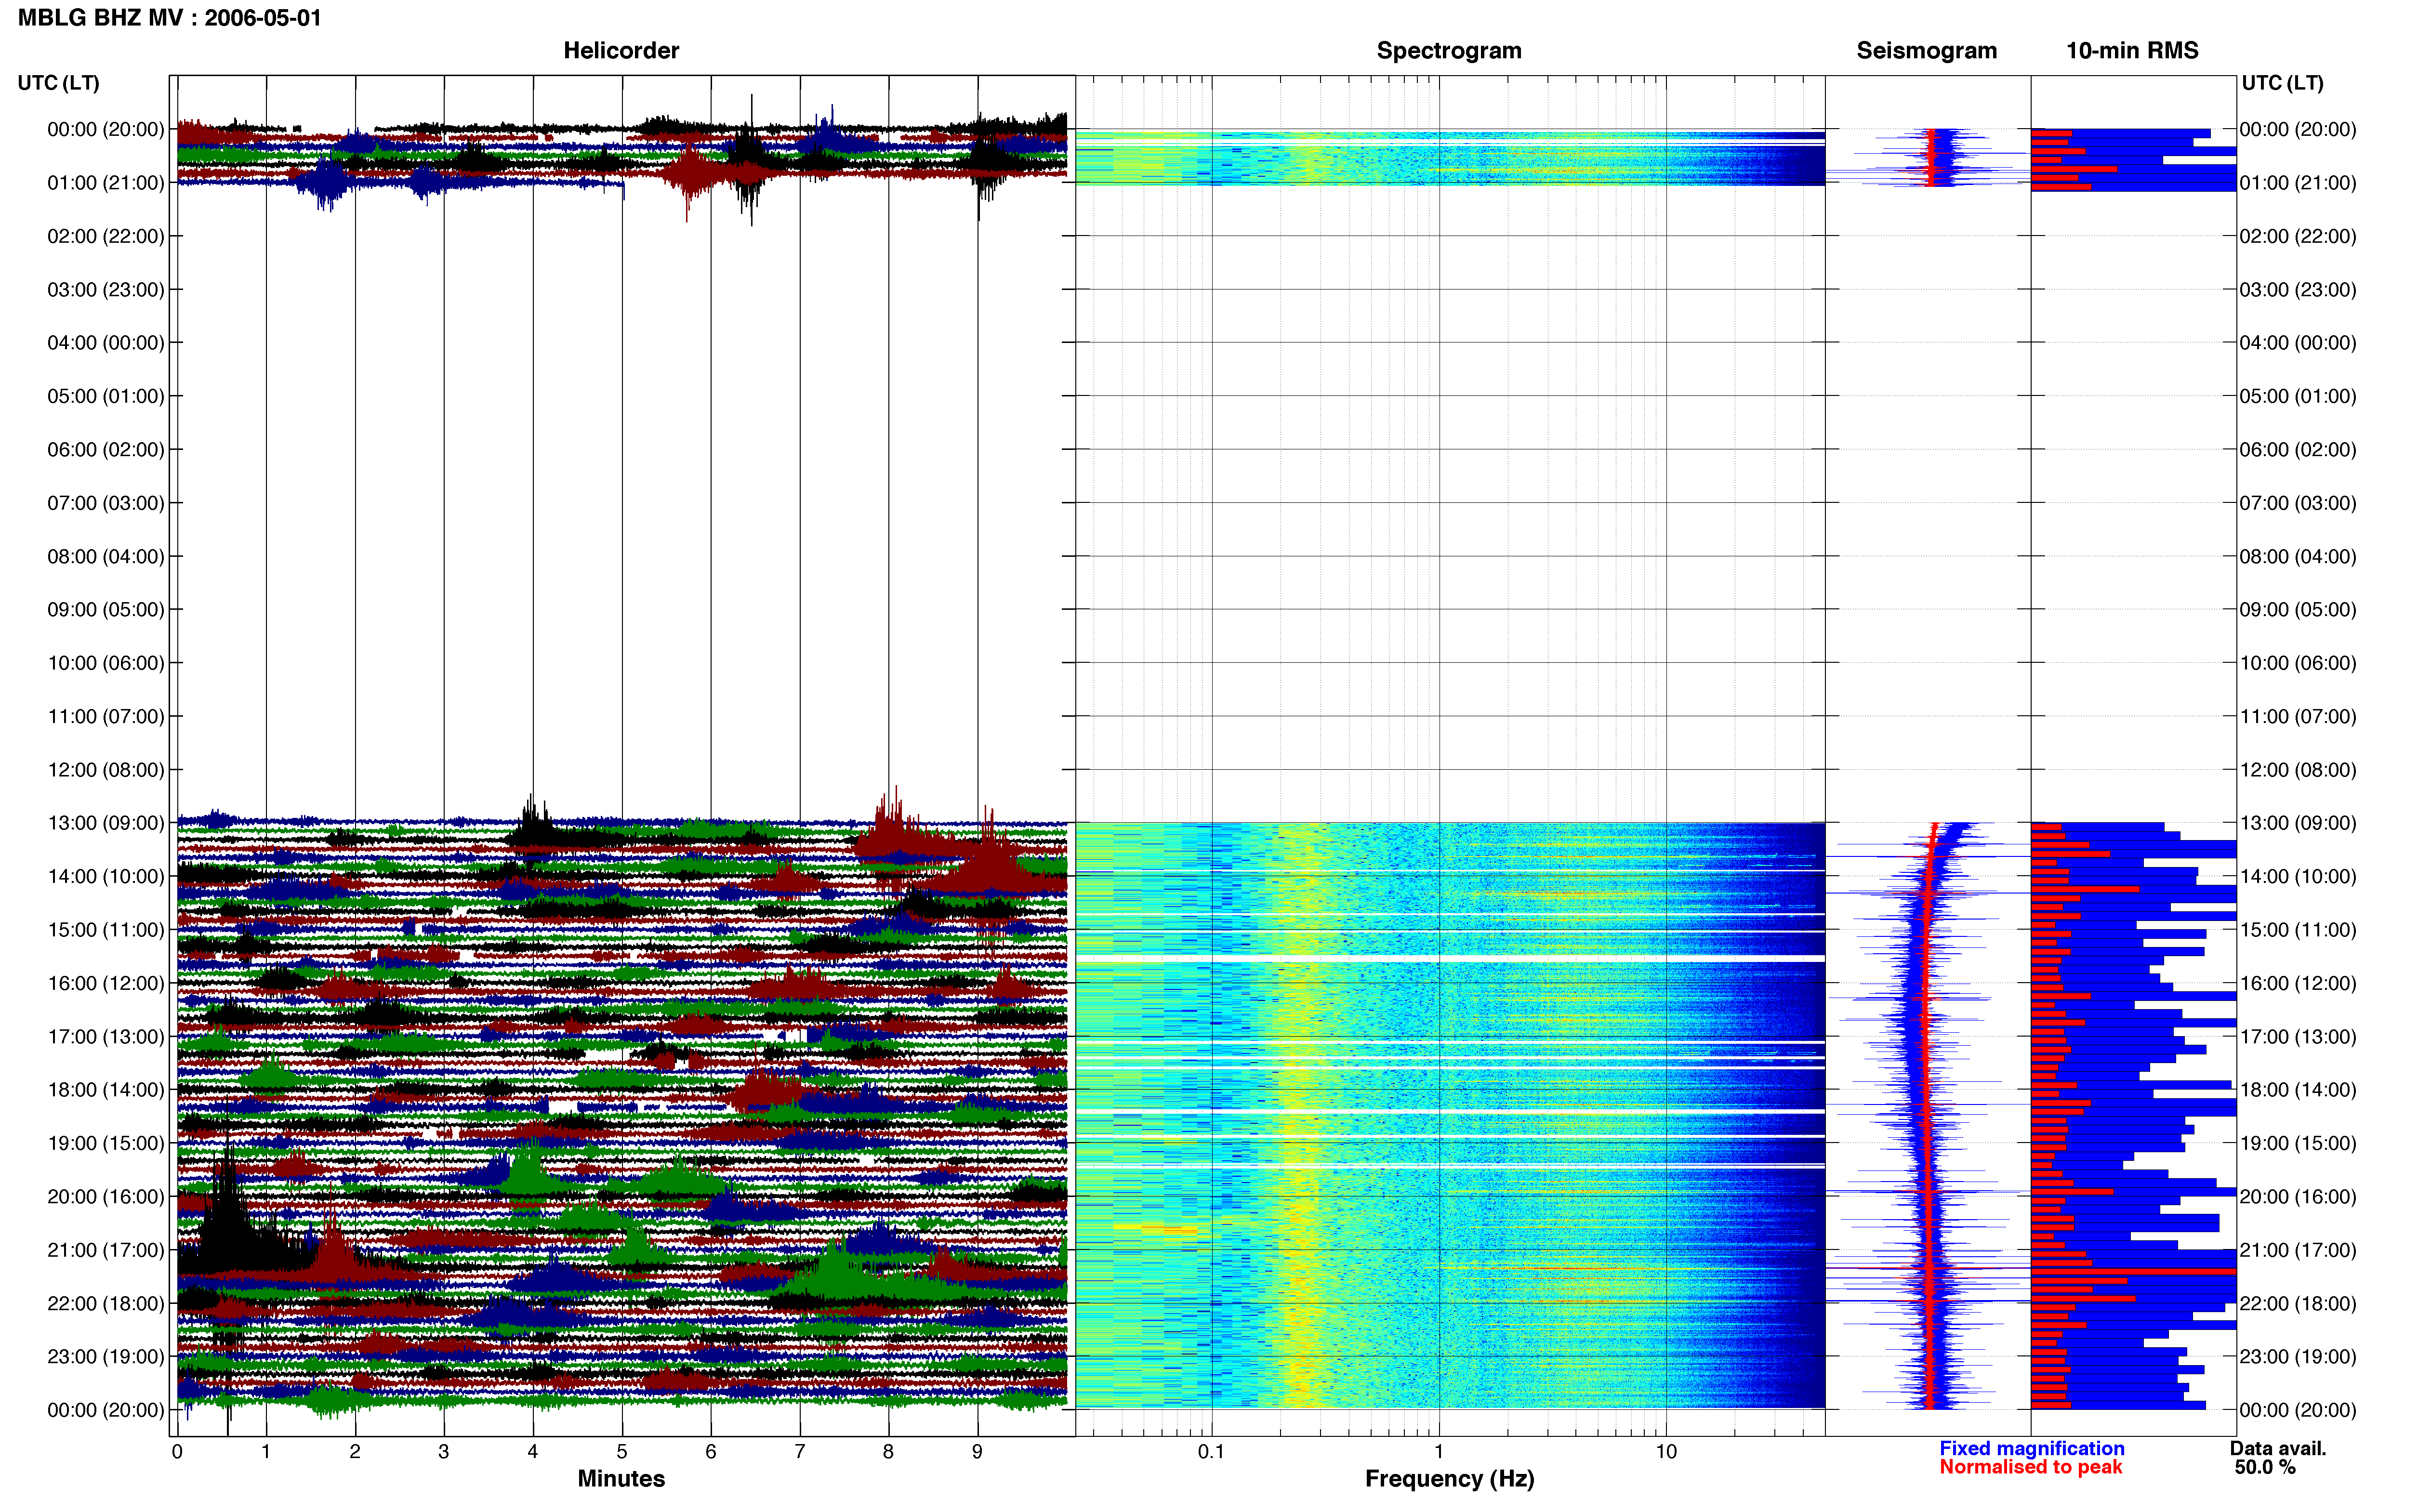Viewport: 2418px width, 1512px height.
Task: Click the red 'Normalised to peak' legend text
Action: (x=2030, y=1467)
